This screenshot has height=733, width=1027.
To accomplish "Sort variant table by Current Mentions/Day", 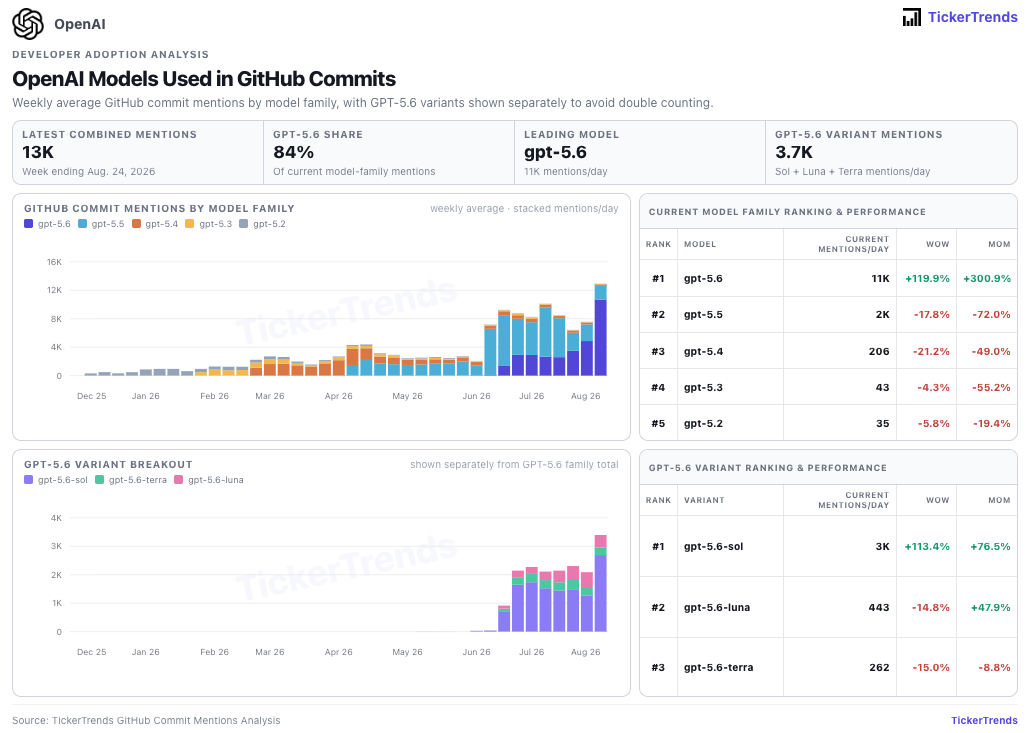I will click(x=853, y=500).
